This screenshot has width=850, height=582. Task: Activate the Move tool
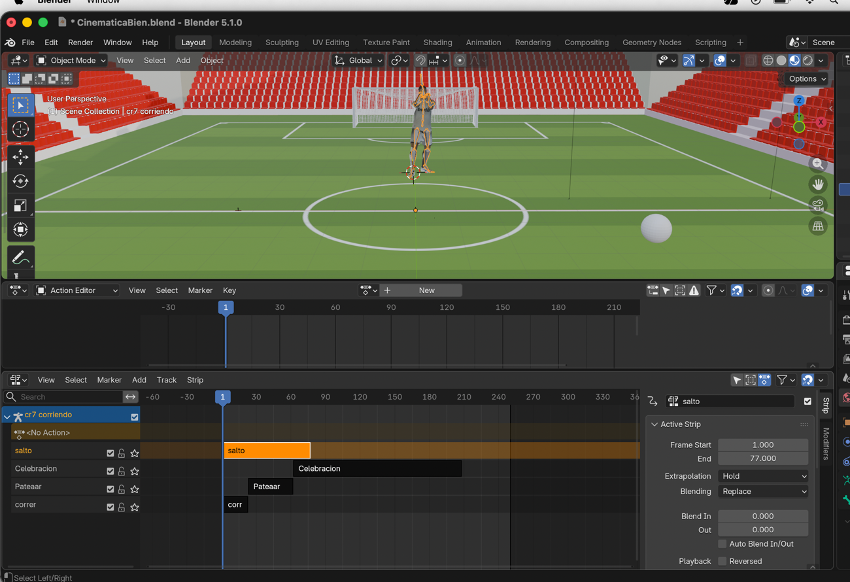coord(21,157)
